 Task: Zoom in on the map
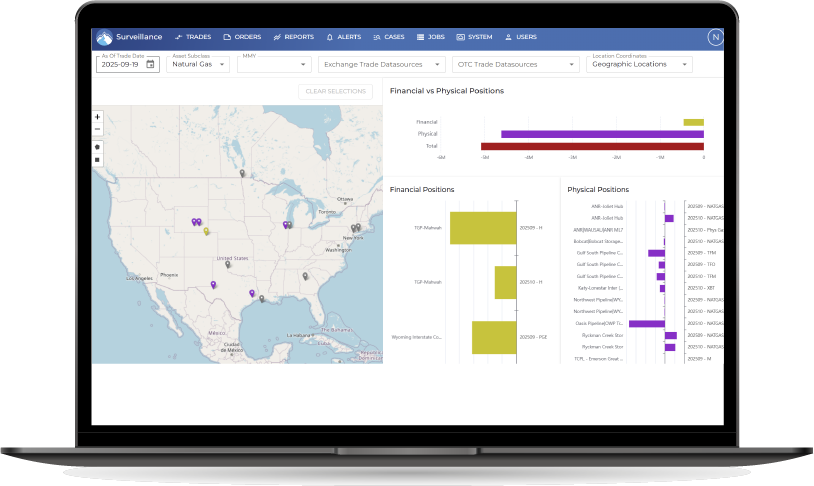pos(97,117)
